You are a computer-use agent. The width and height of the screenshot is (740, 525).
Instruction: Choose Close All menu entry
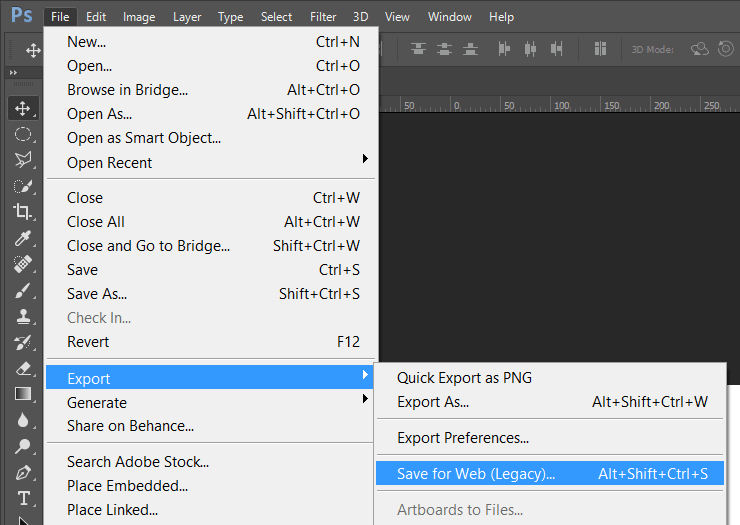pos(210,222)
